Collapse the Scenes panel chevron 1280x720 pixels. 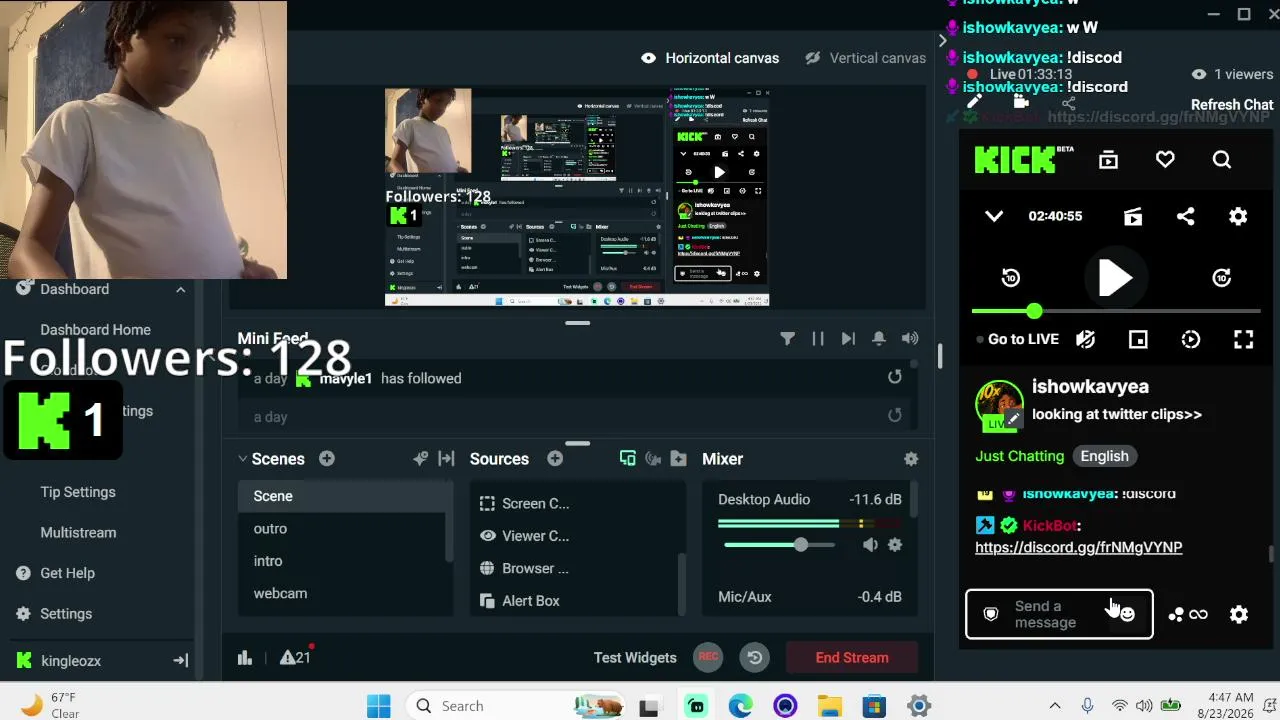point(243,459)
